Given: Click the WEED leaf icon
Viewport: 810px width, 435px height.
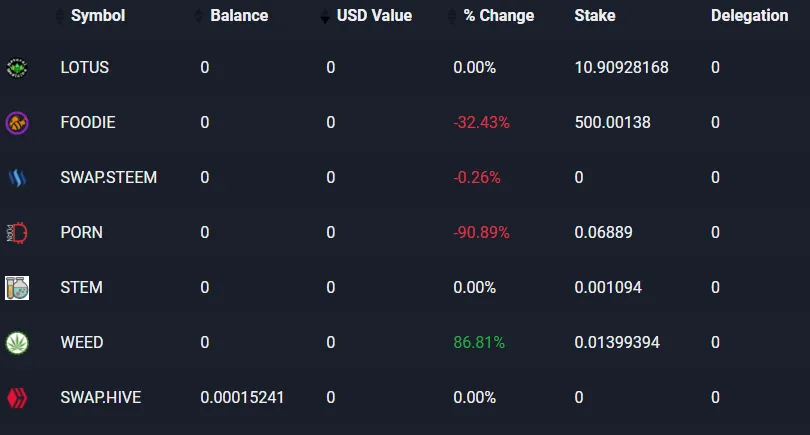Looking at the screenshot, I should [x=17, y=343].
